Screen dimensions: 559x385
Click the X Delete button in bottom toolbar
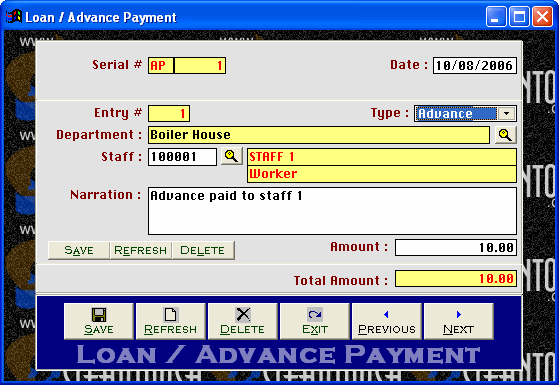coord(243,321)
